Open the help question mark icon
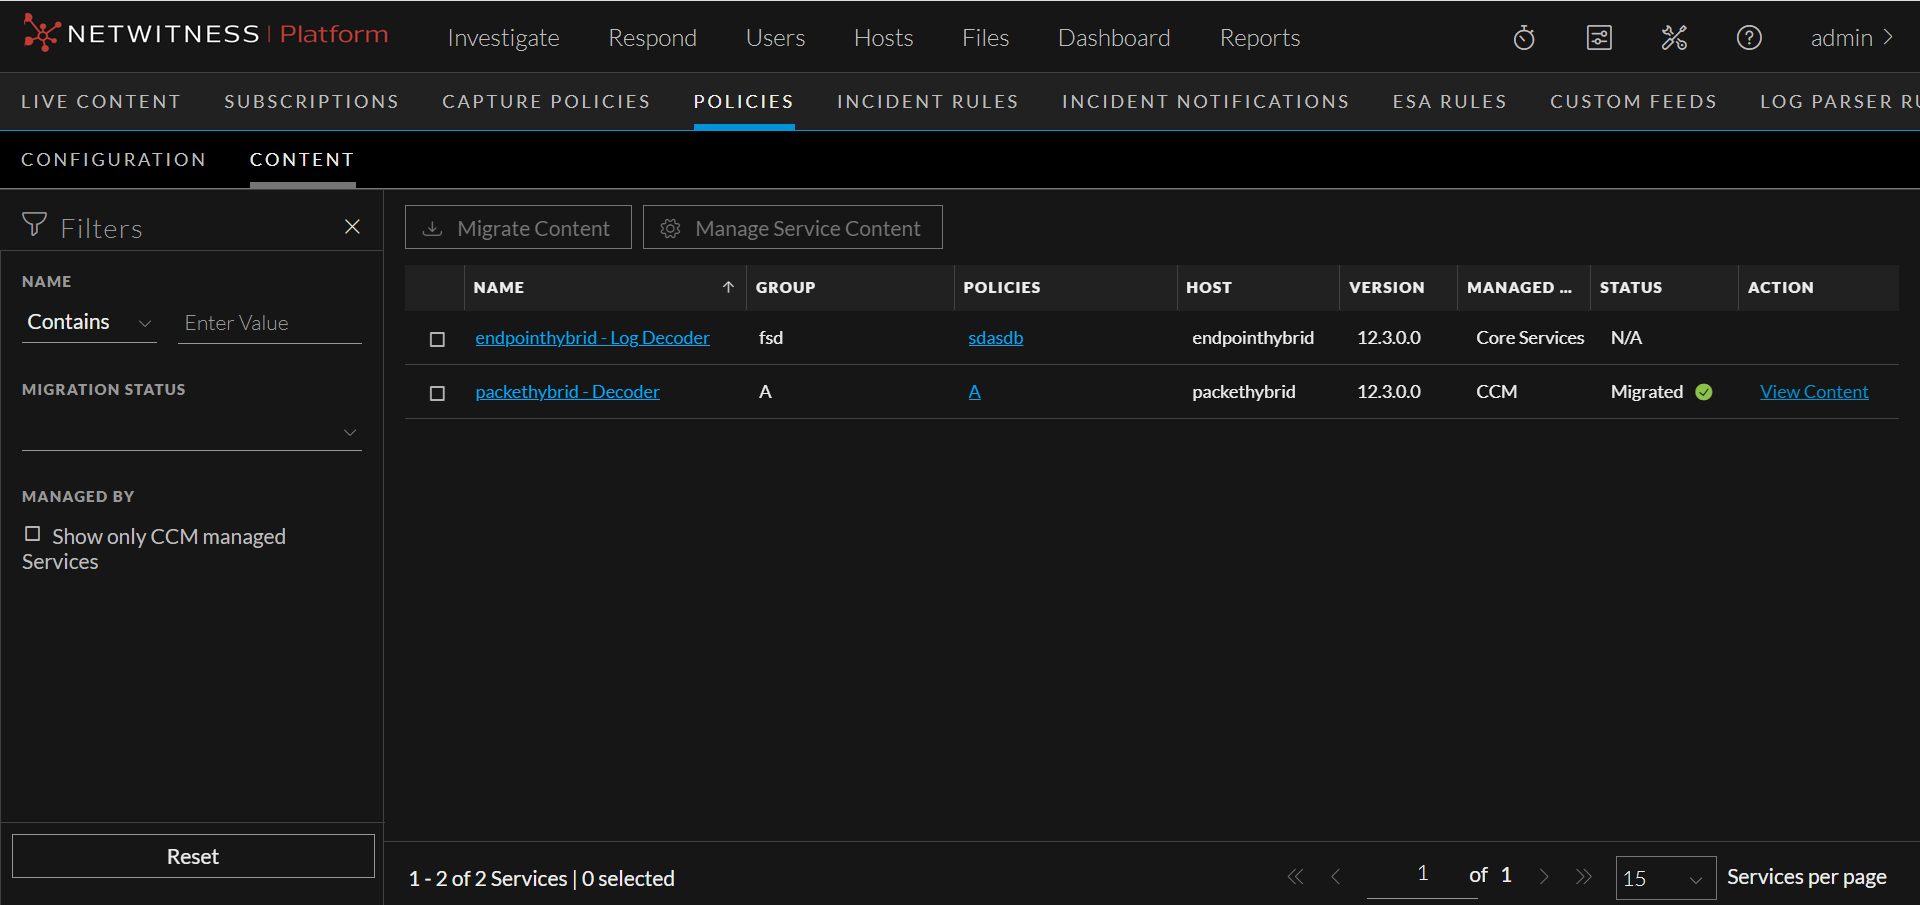 point(1749,38)
